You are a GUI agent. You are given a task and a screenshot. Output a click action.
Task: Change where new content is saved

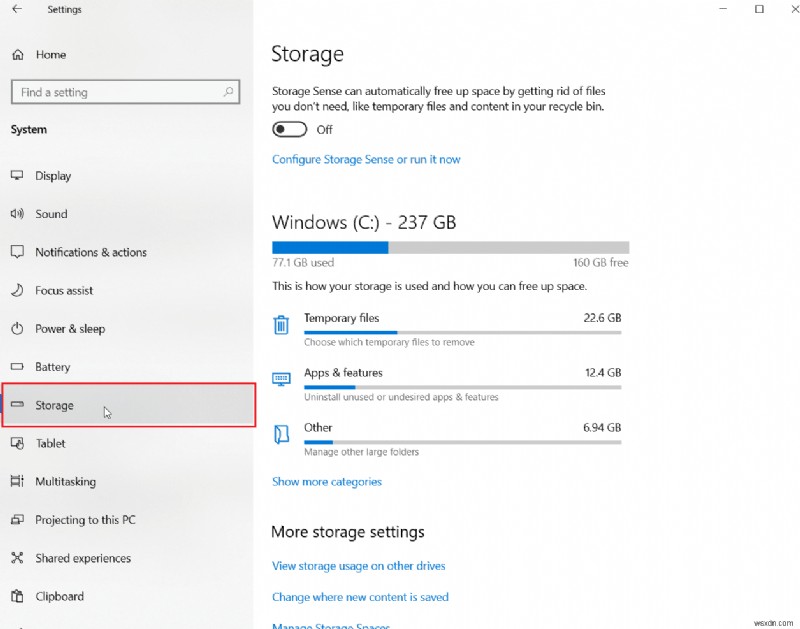pyautogui.click(x=360, y=597)
